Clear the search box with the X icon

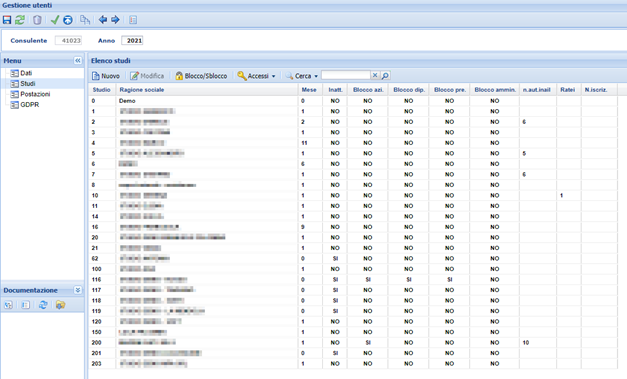[x=375, y=75]
